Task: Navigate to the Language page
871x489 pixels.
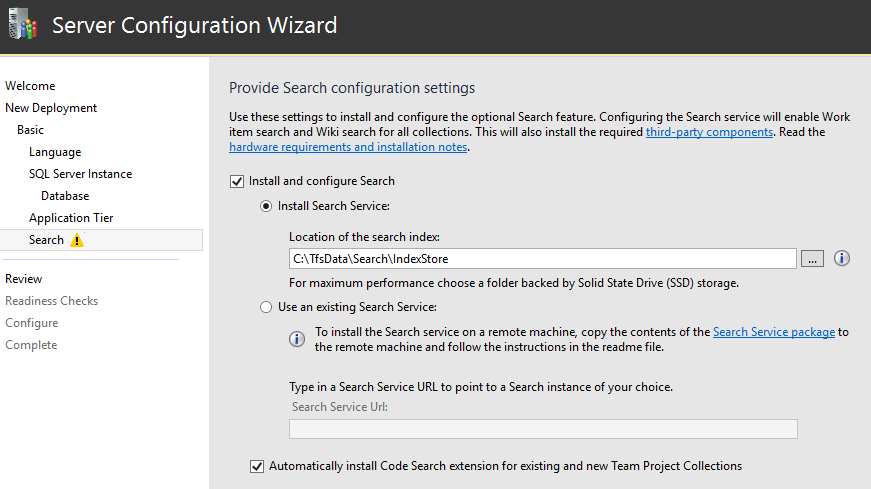Action: point(55,152)
